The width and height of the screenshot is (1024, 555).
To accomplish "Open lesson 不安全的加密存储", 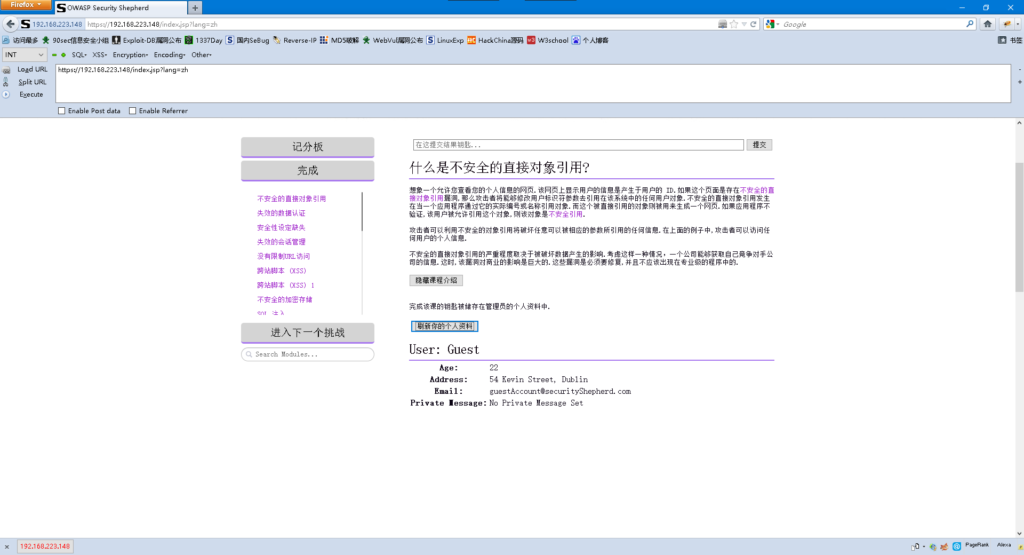I will point(285,299).
